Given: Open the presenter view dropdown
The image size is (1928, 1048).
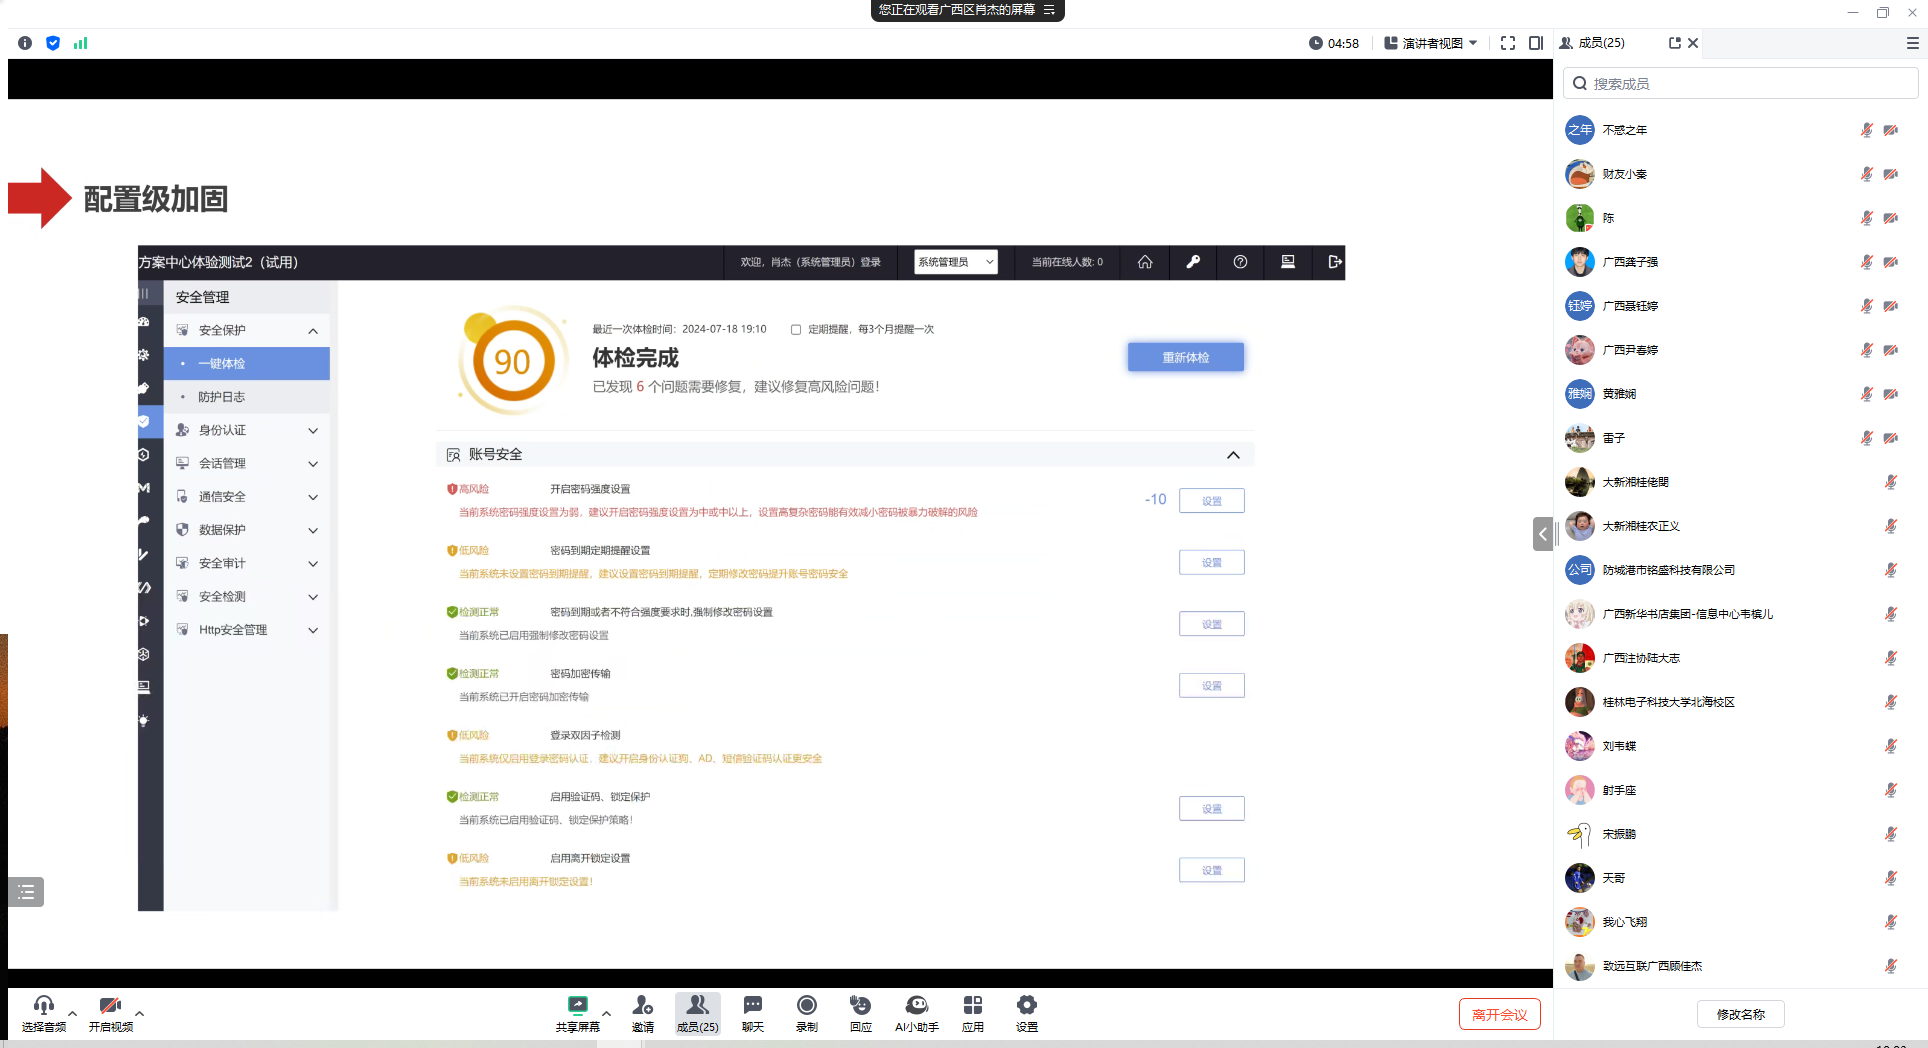Looking at the screenshot, I should tap(1431, 43).
